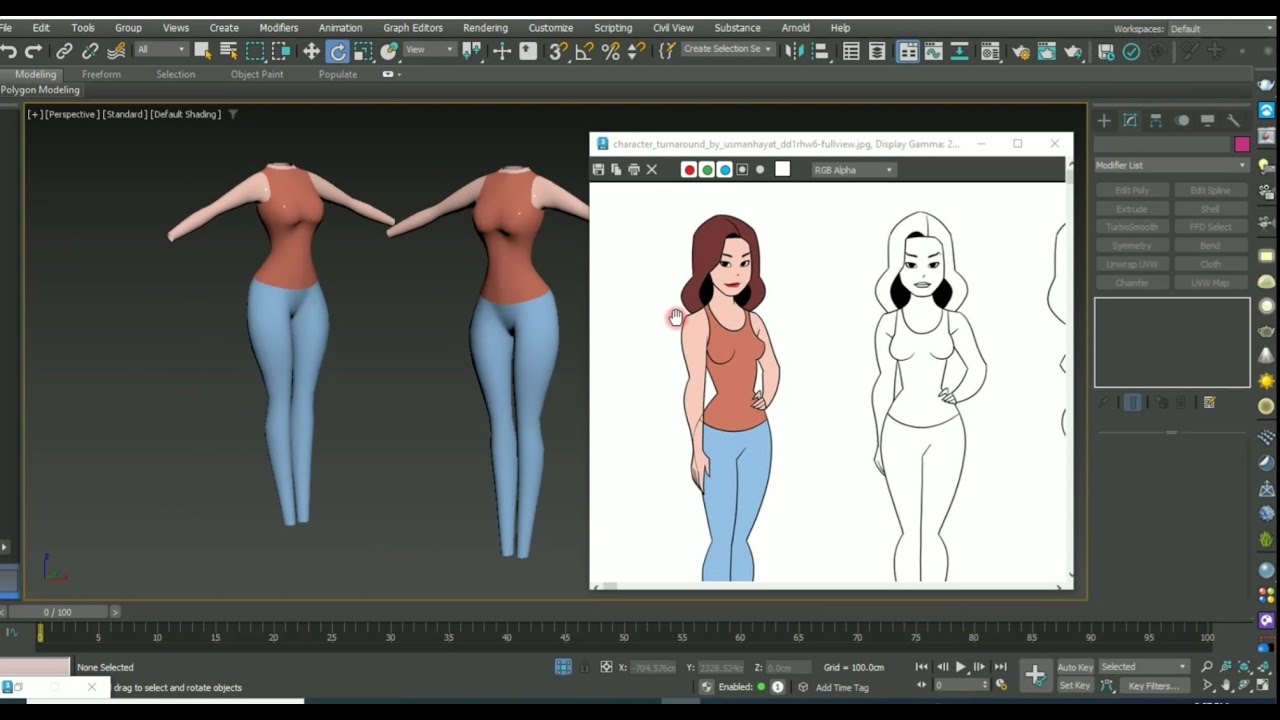The width and height of the screenshot is (1280, 720).
Task: Open RGB Alpha channel dropdown in image window
Action: tap(853, 170)
